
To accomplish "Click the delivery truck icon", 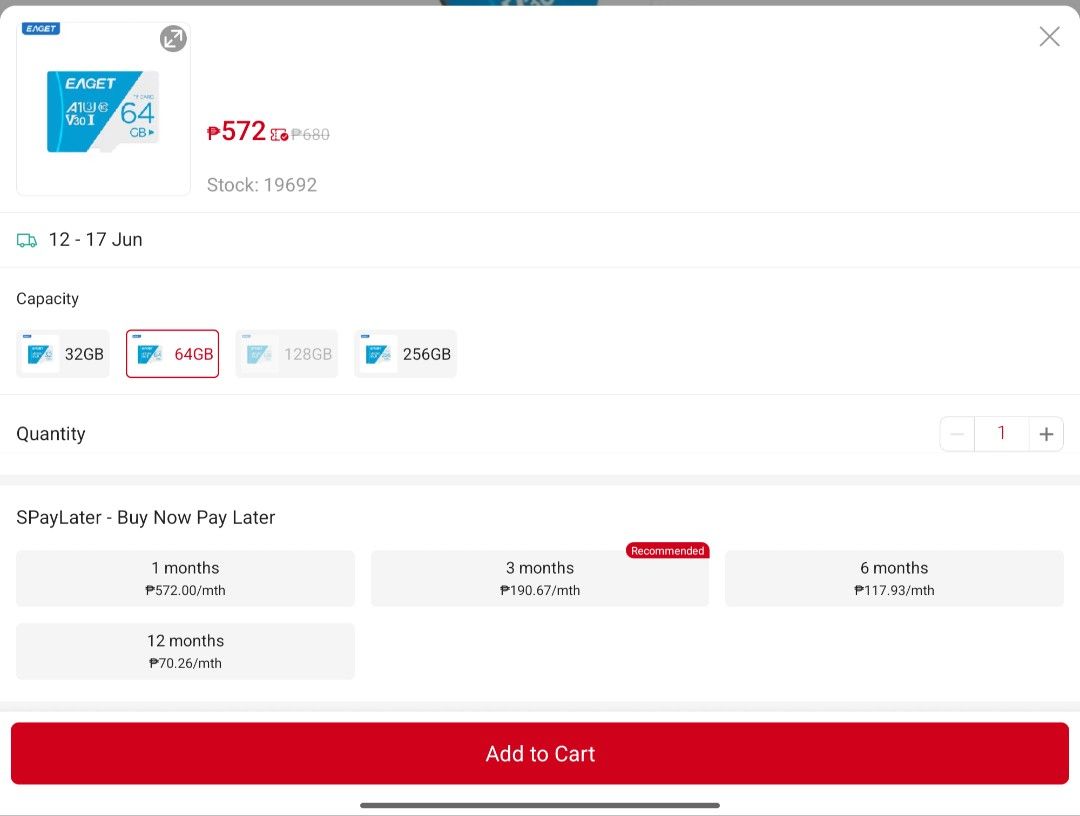I will (x=27, y=240).
